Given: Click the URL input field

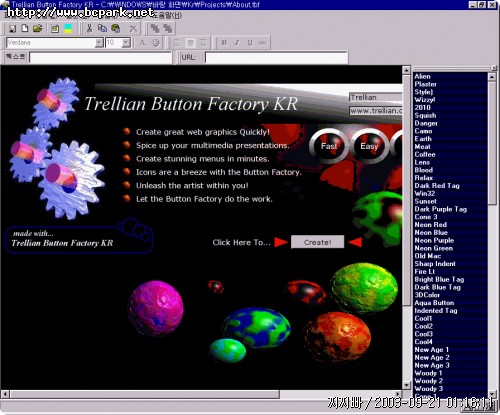Looking at the screenshot, I should coord(276,57).
